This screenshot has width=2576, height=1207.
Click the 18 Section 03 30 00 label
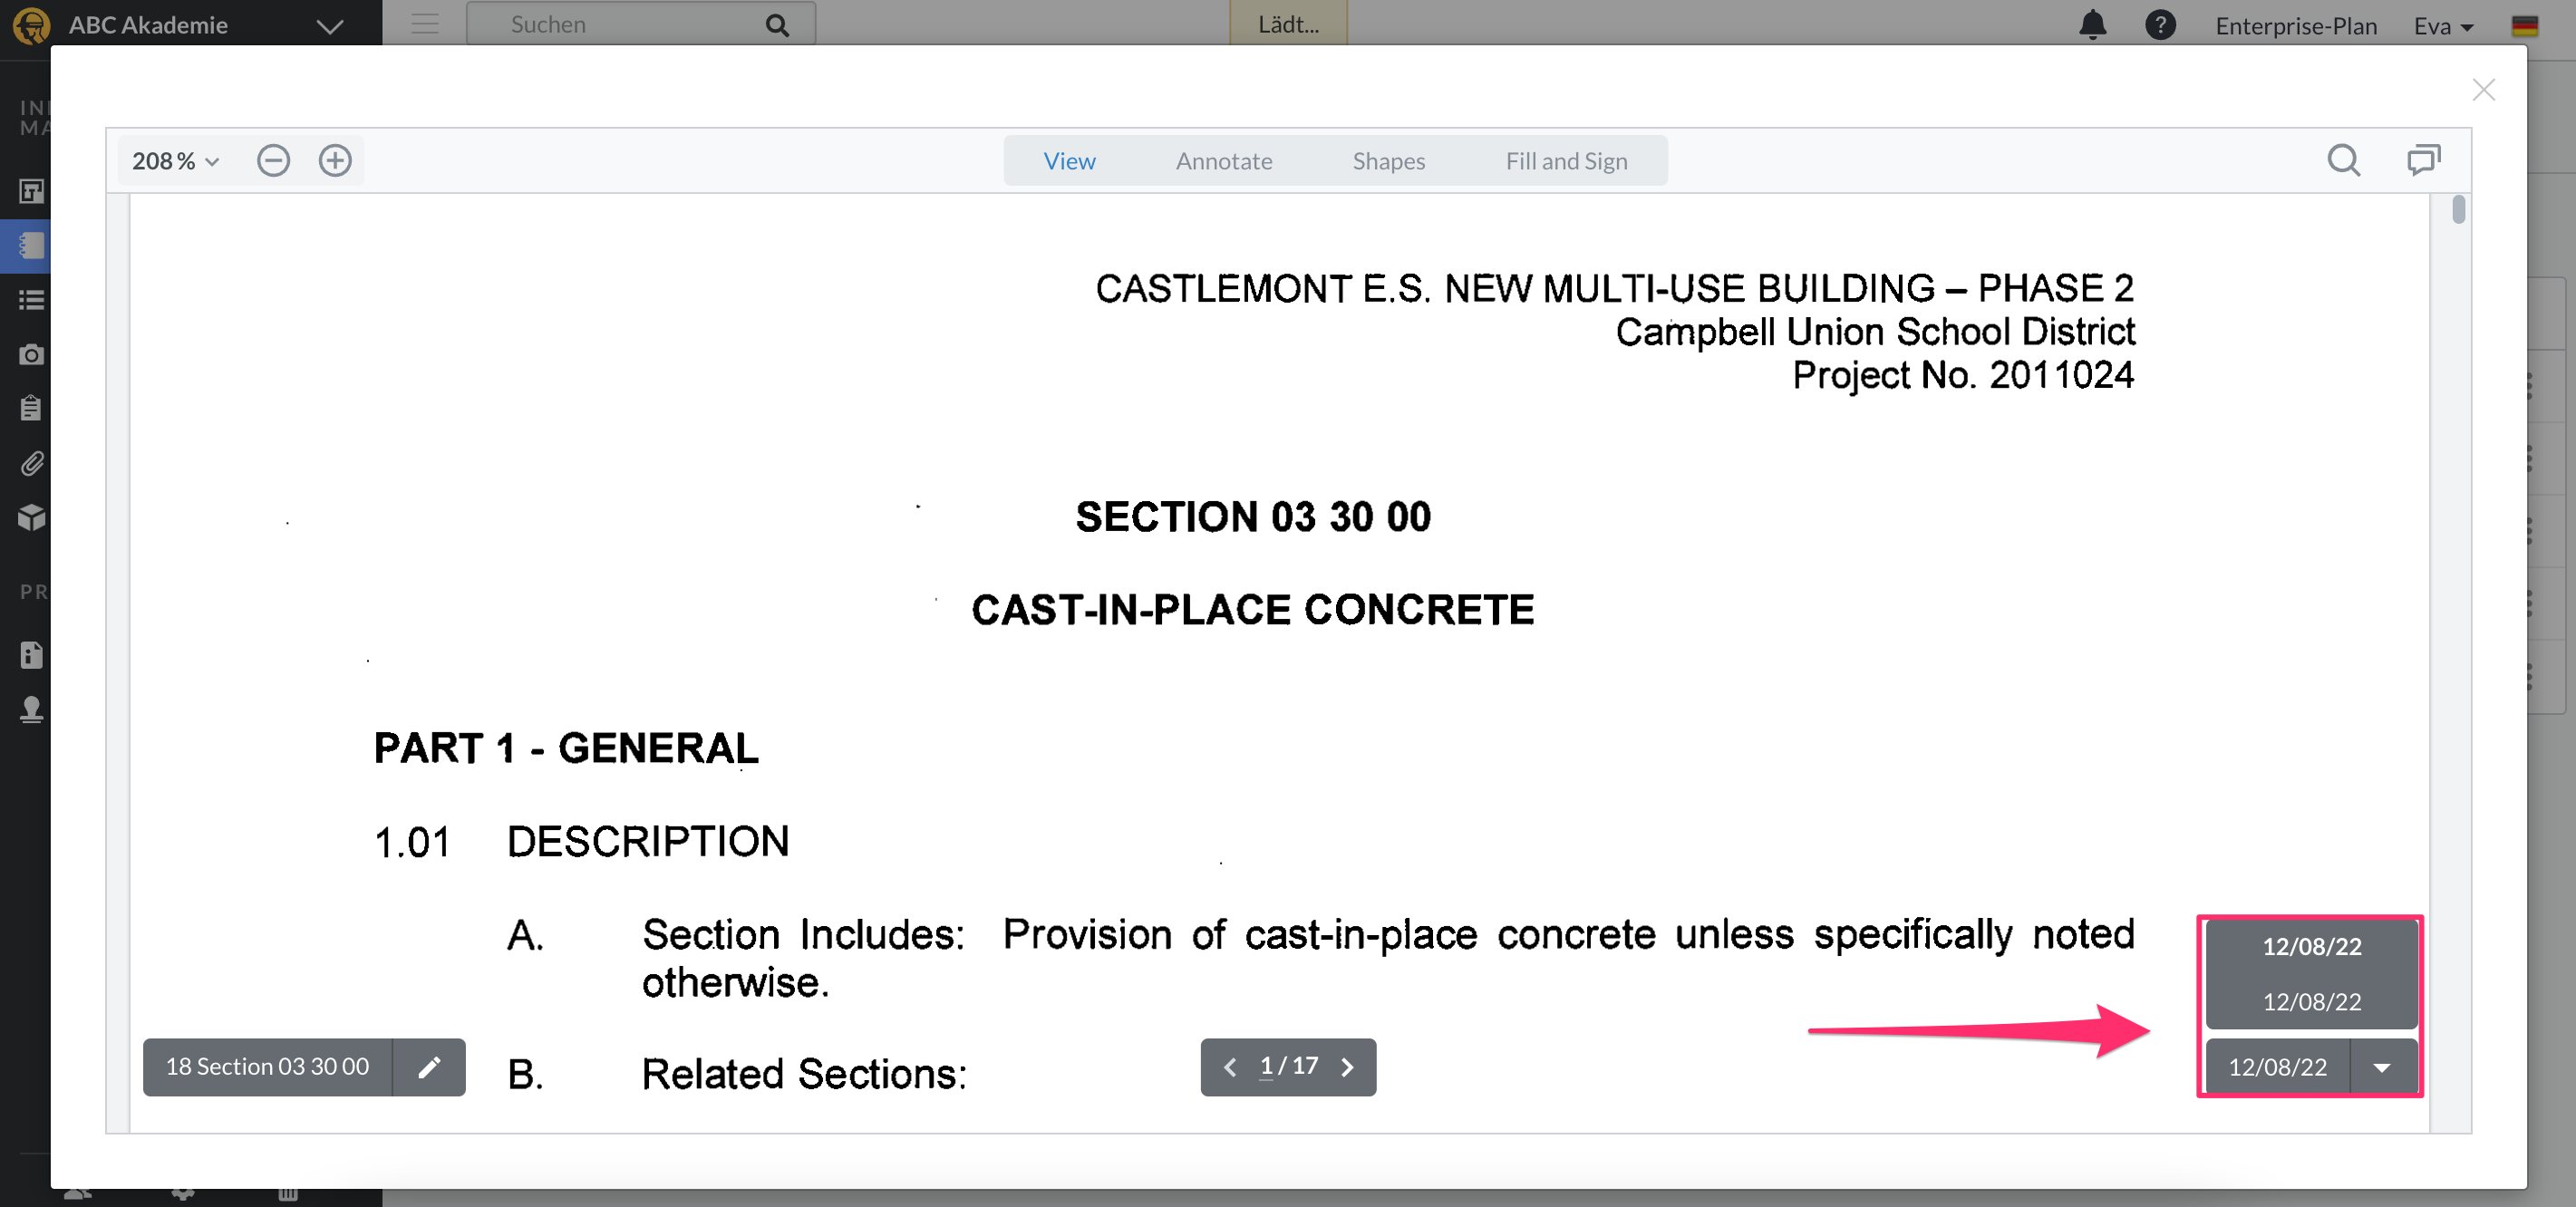pos(267,1067)
